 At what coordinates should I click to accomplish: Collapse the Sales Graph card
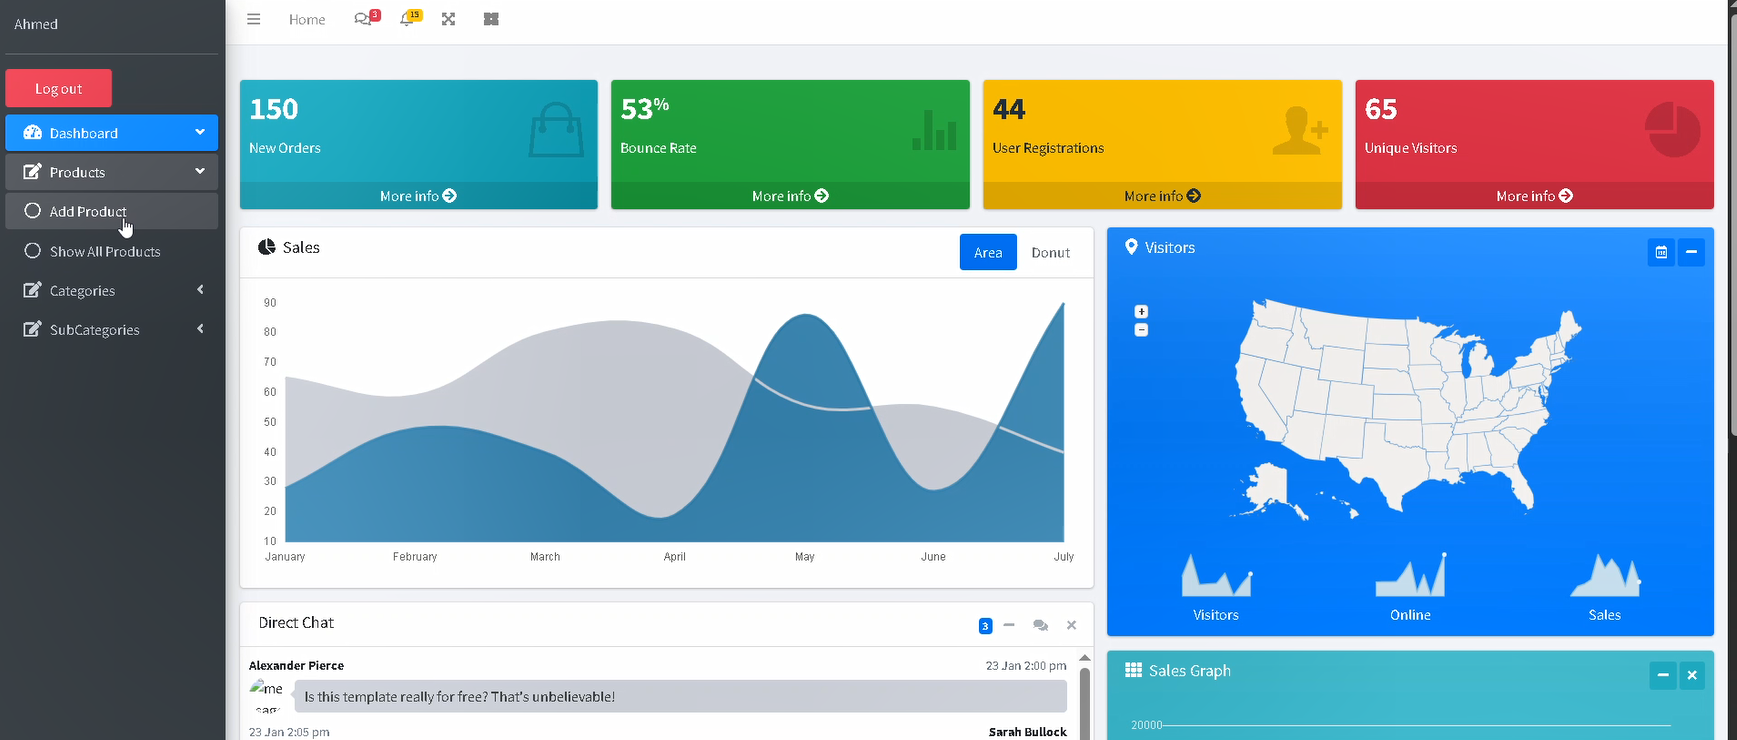1663,675
